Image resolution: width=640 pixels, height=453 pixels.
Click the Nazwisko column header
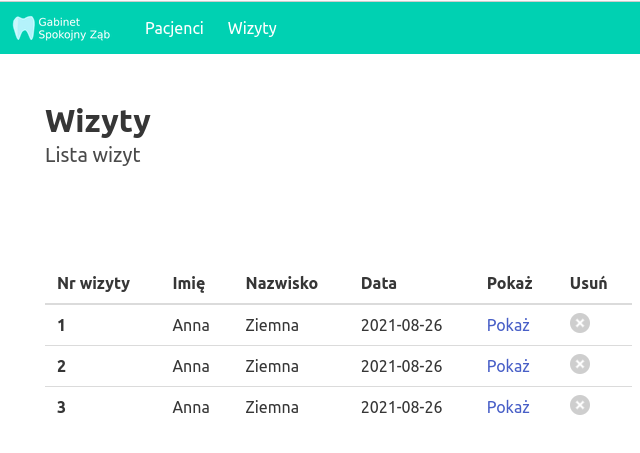[x=282, y=283]
